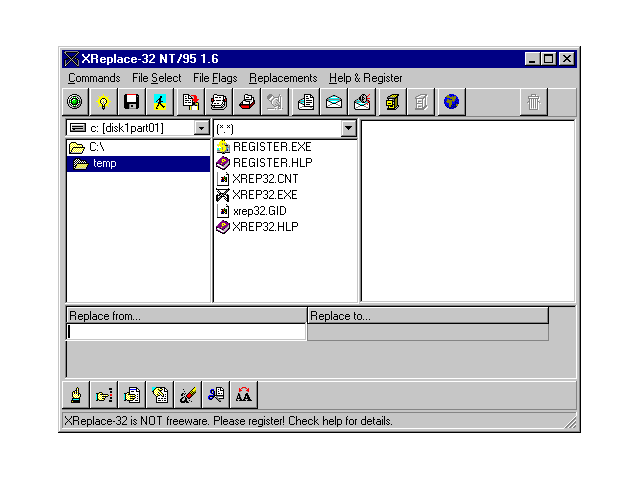Click the globe icon in the toolbar
This screenshot has height=480, width=640.
tap(450, 101)
